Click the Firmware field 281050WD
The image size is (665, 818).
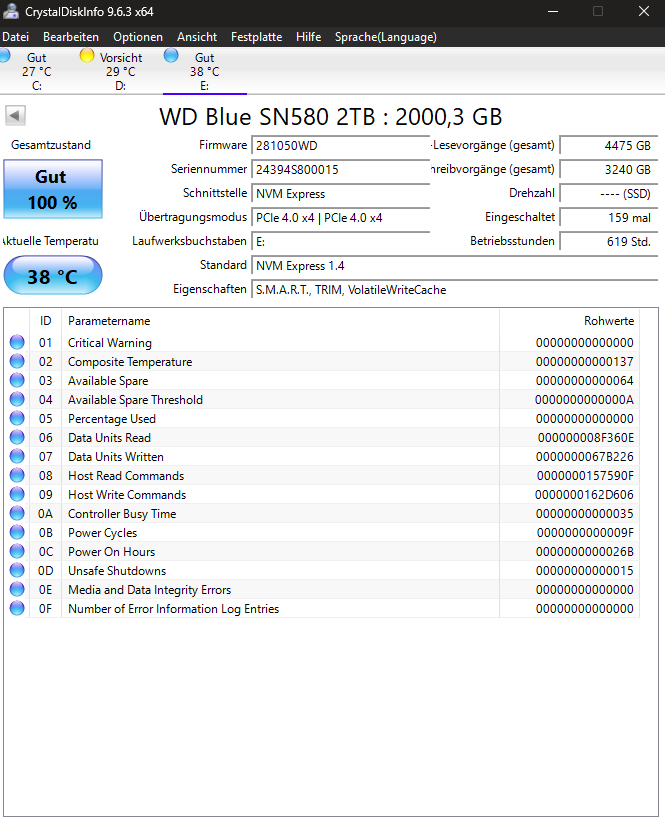pyautogui.click(x=341, y=146)
